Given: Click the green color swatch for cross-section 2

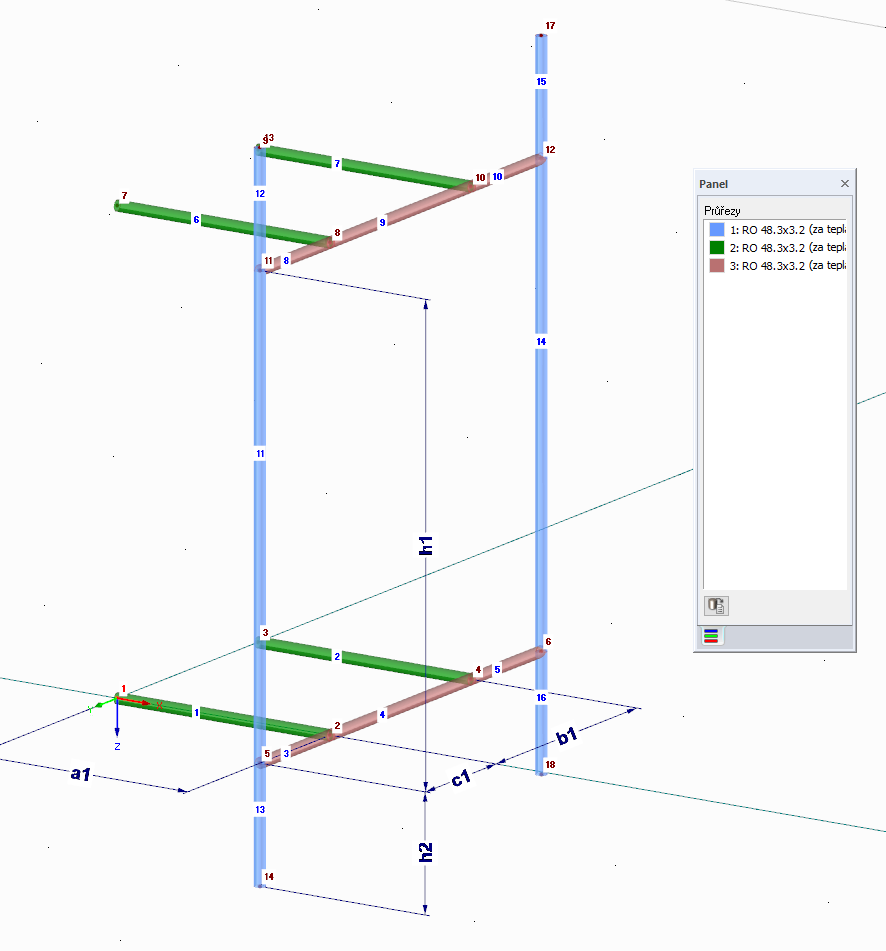Looking at the screenshot, I should (x=717, y=247).
